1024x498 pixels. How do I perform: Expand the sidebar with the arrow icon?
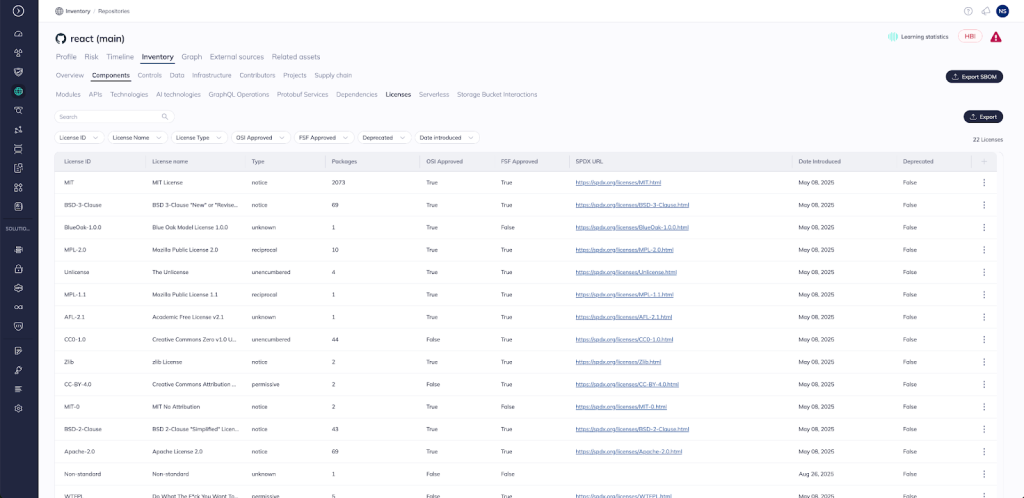pyautogui.click(x=18, y=11)
